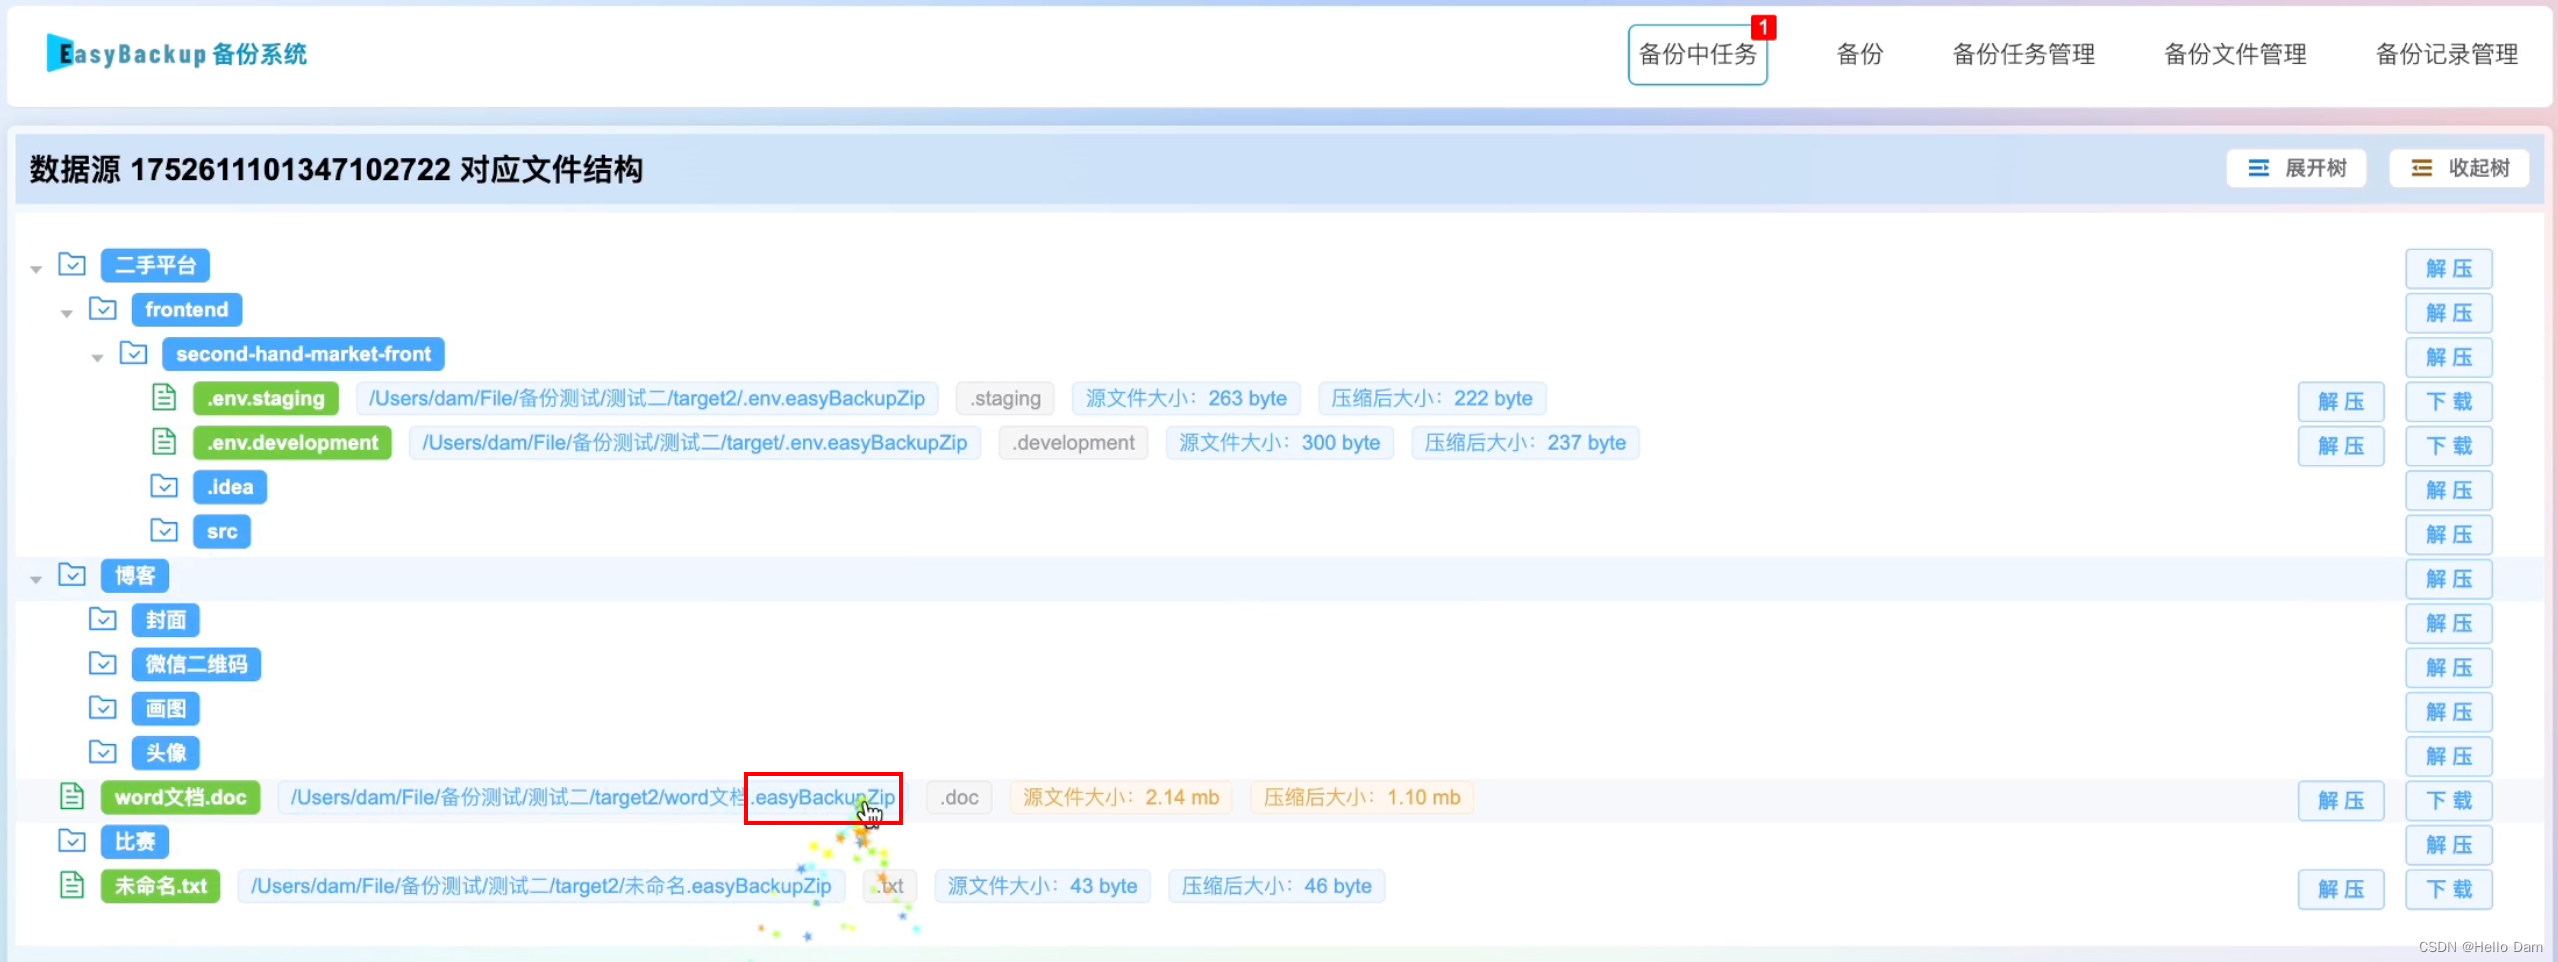2558x962 pixels.
Task: Click 解压 in the .env.staging row
Action: (2341, 402)
